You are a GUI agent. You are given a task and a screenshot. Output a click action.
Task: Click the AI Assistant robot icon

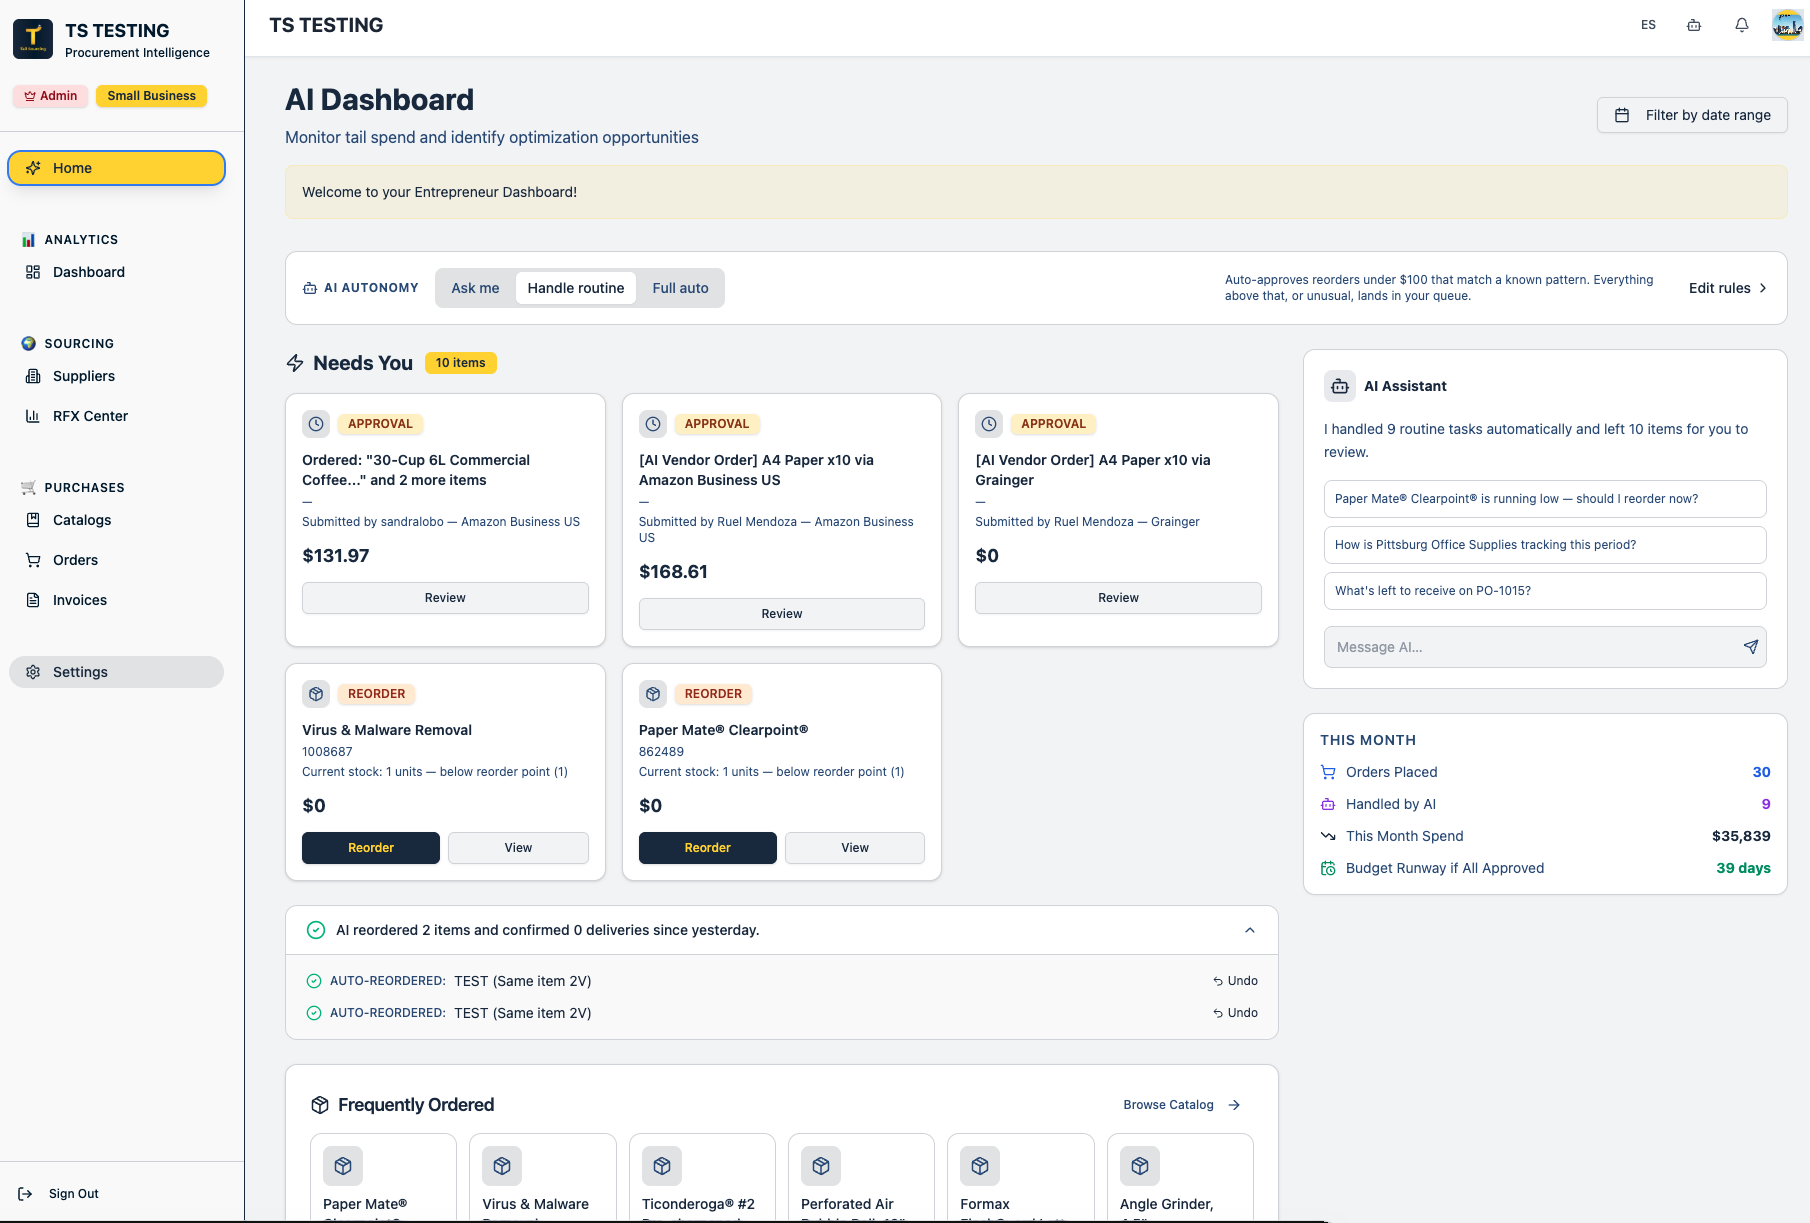[x=1340, y=386]
